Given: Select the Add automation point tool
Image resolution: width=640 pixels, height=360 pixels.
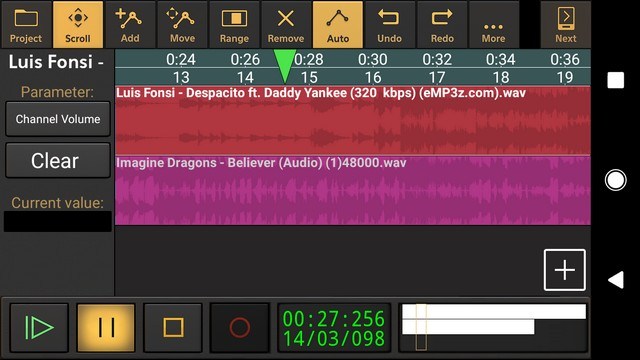Looking at the screenshot, I should (x=130, y=24).
